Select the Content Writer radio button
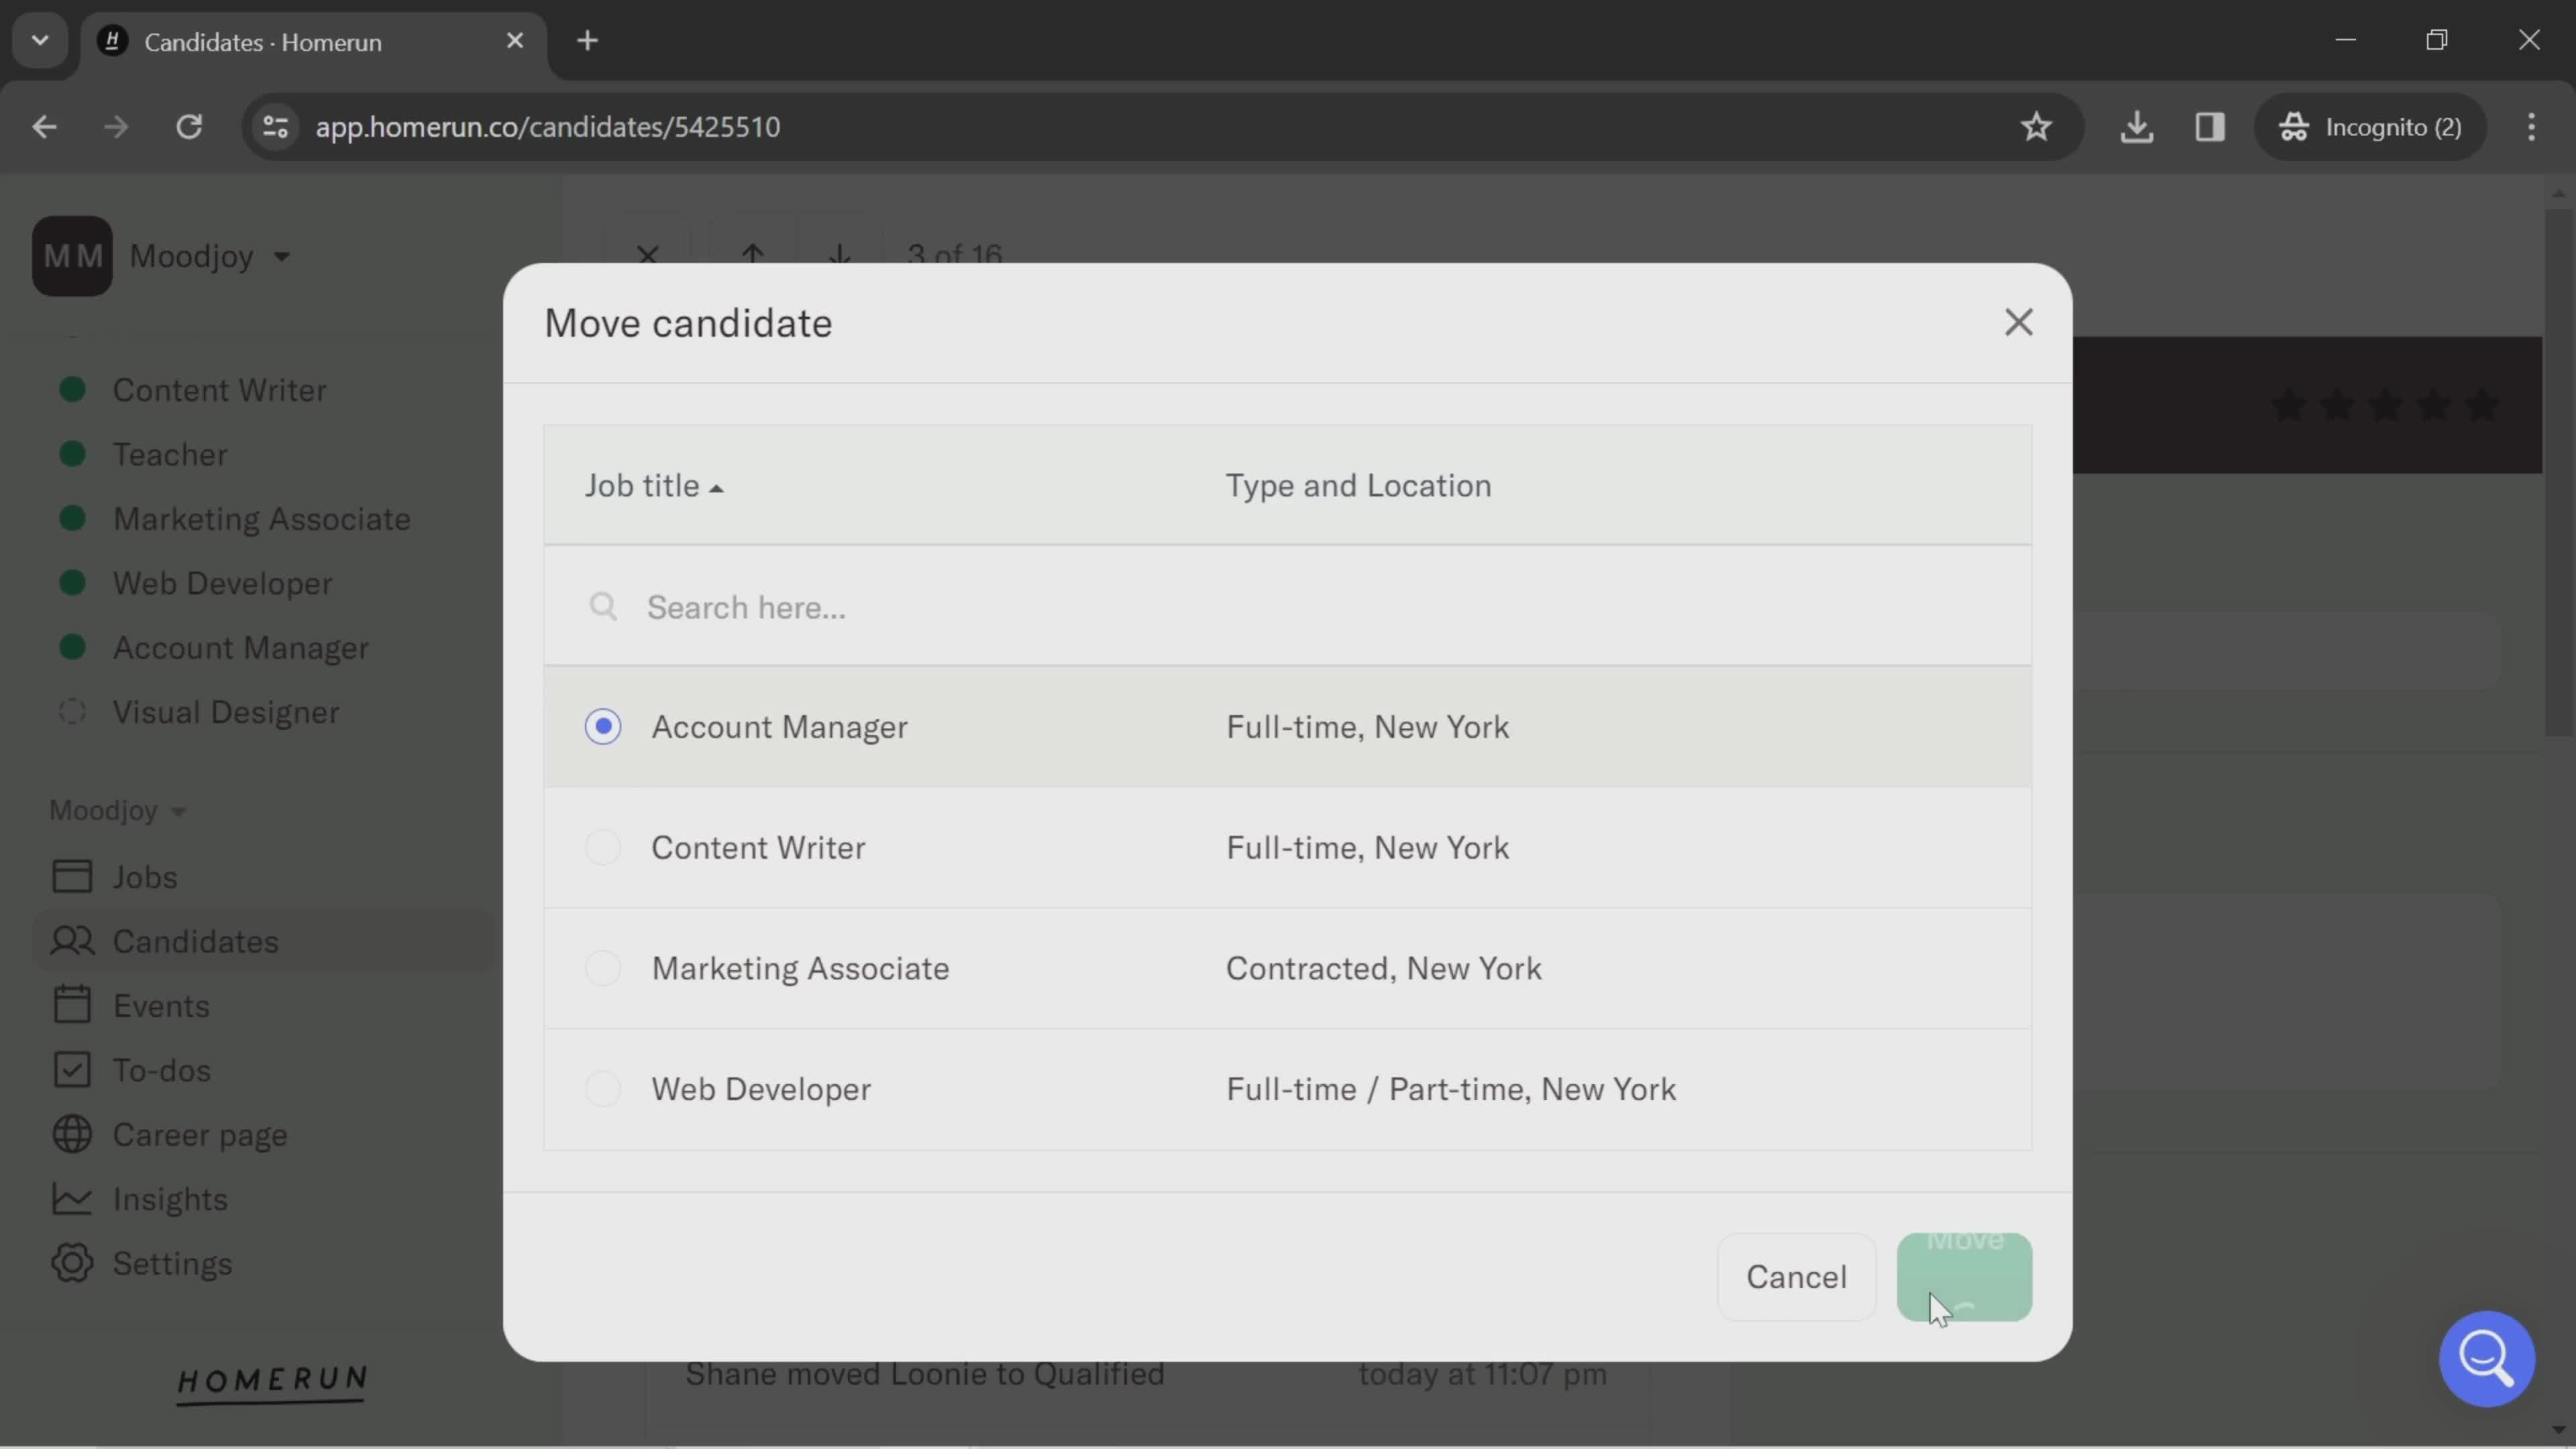2576x1449 pixels. point(603,848)
